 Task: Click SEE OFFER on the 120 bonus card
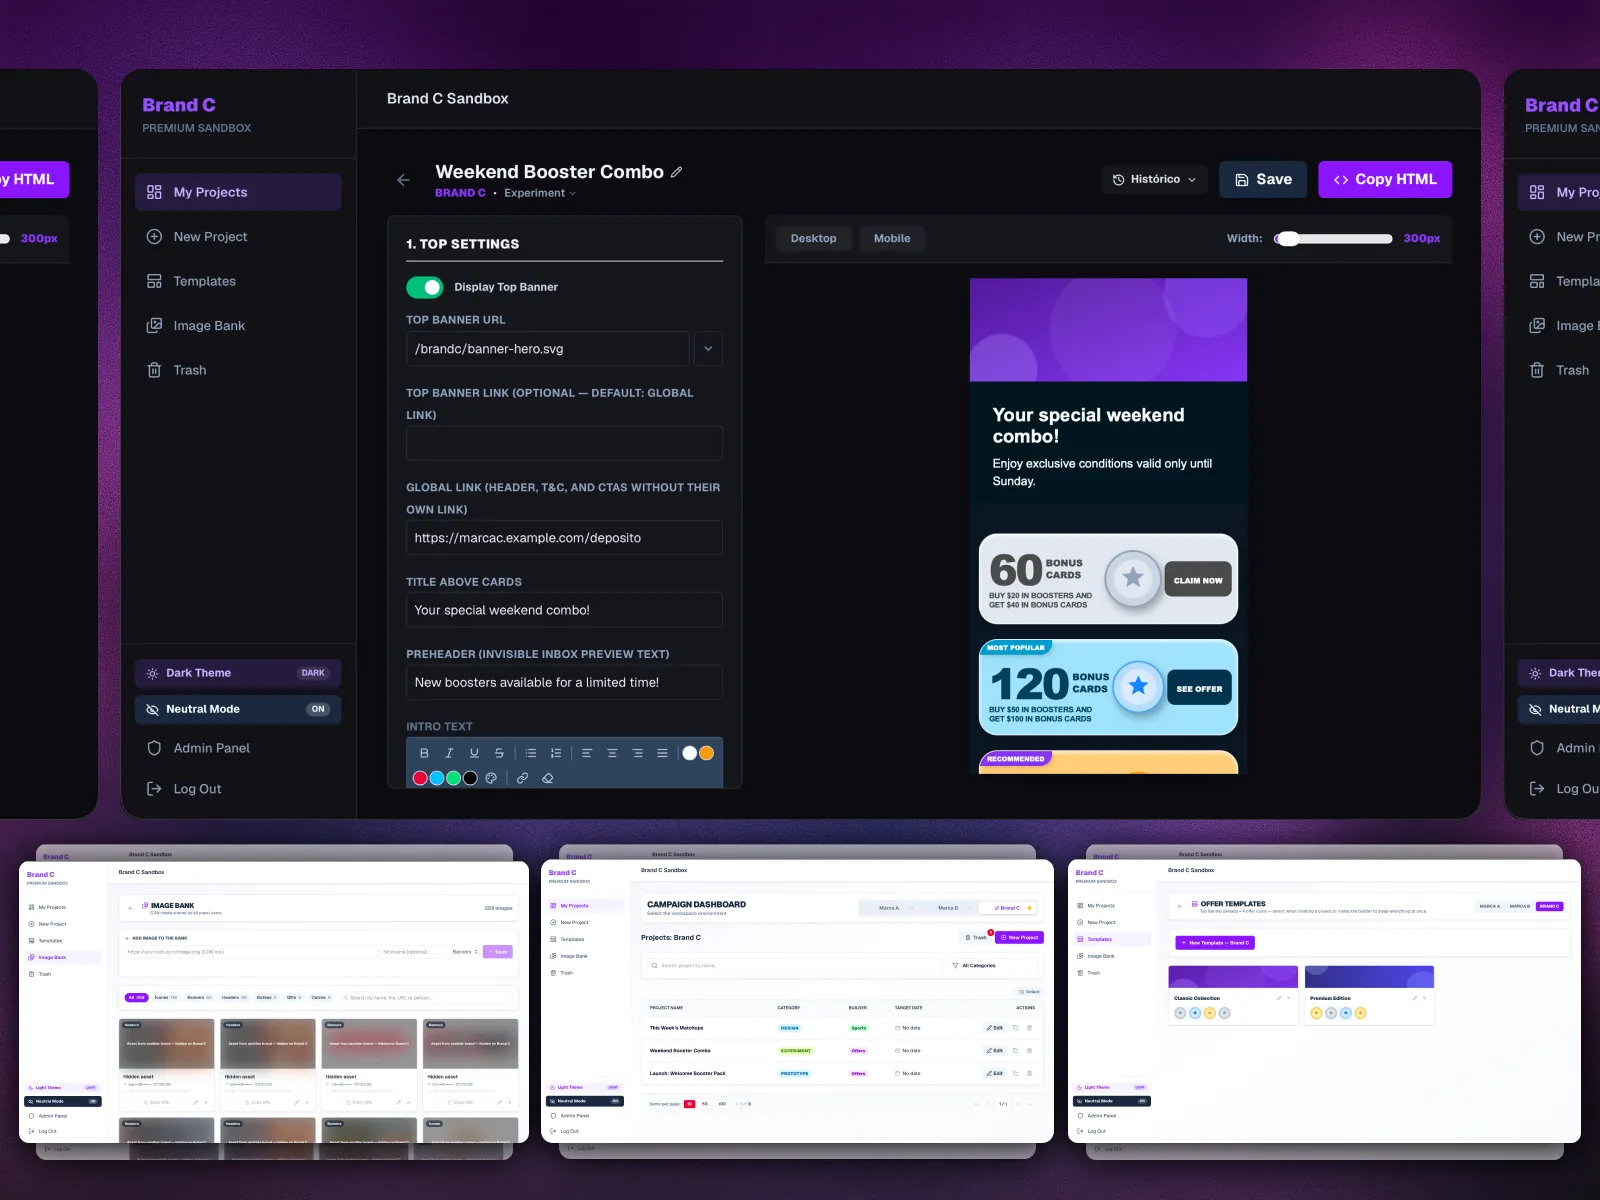pyautogui.click(x=1199, y=688)
